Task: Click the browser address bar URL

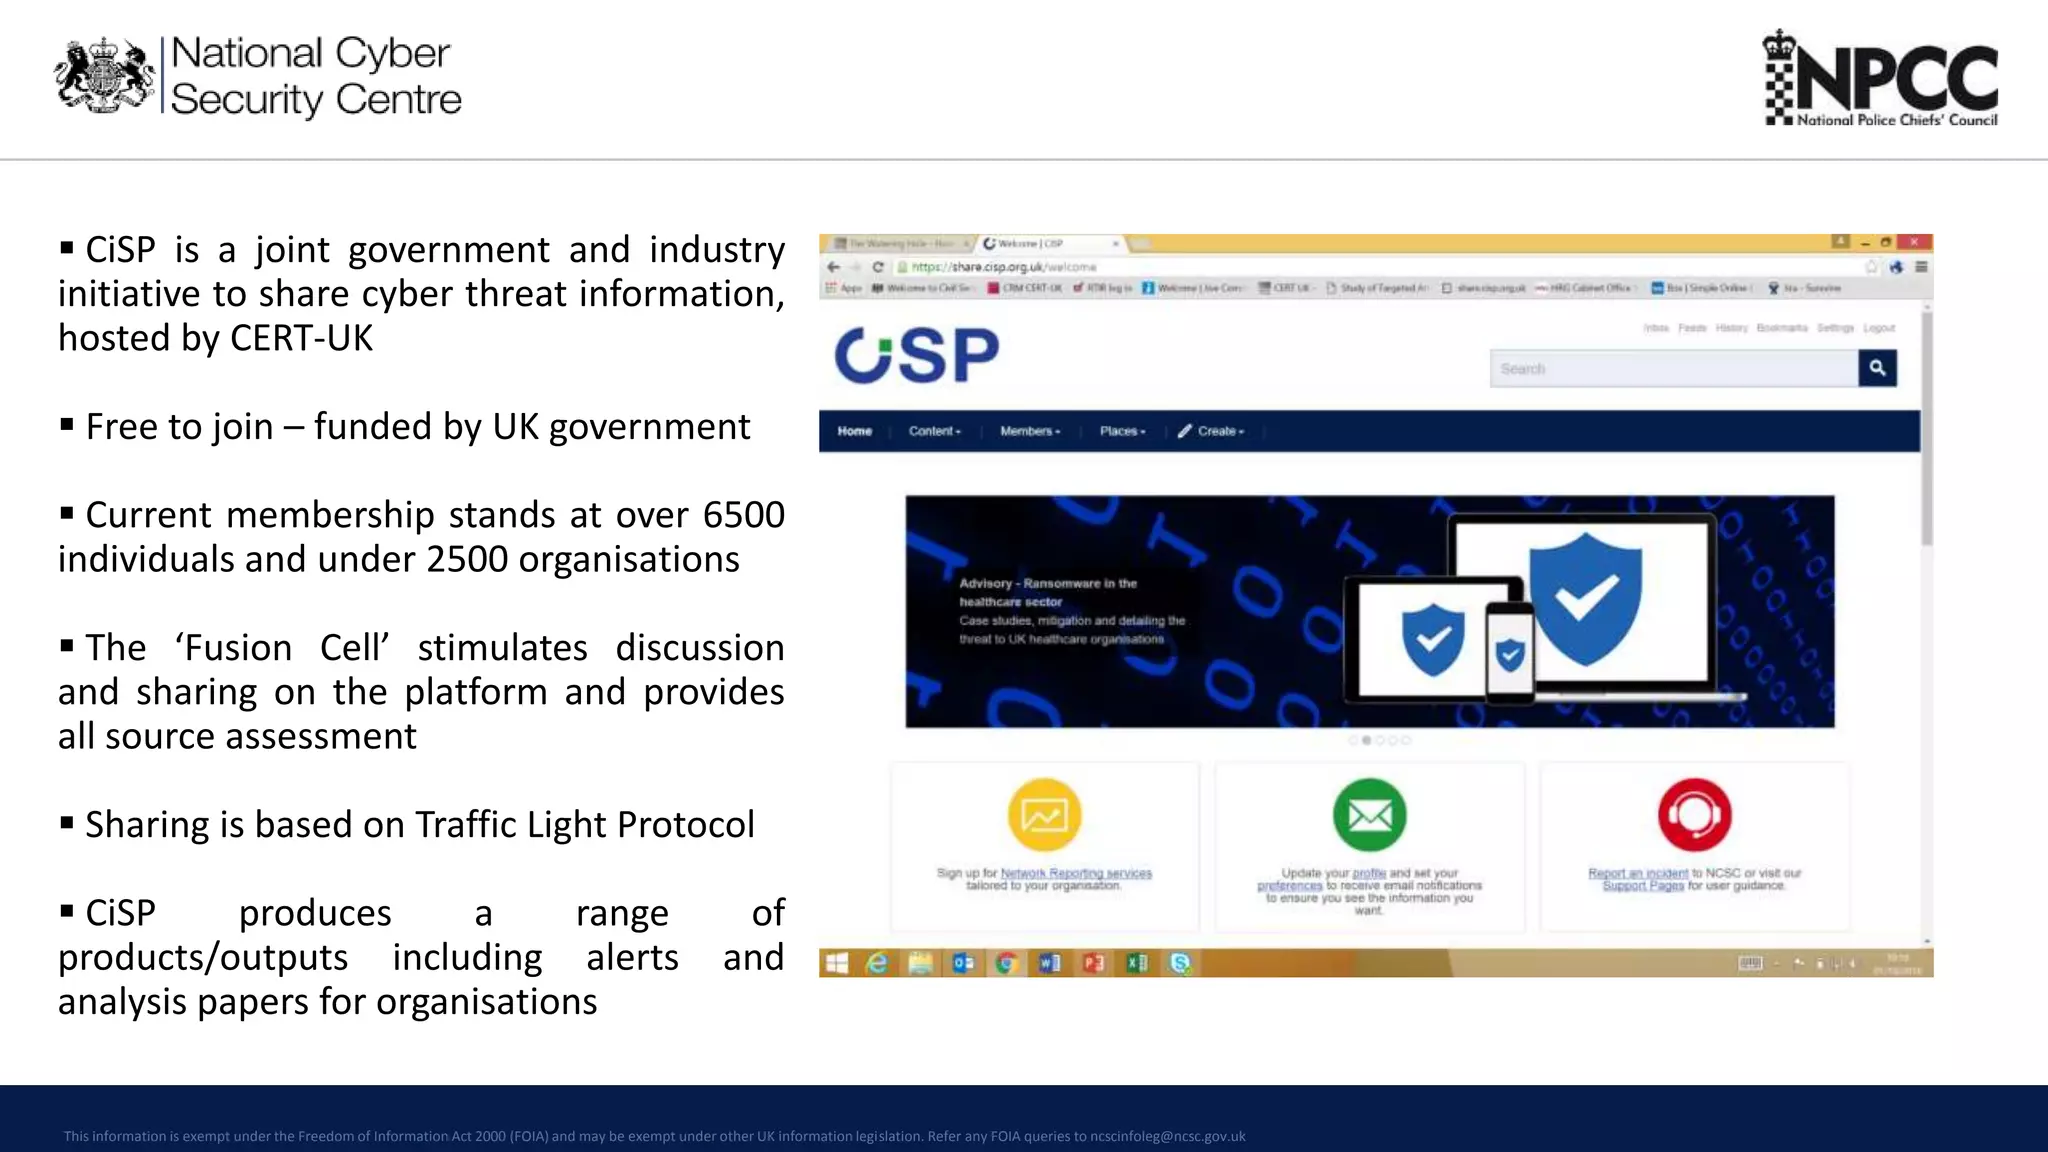Action: coord(1004,267)
